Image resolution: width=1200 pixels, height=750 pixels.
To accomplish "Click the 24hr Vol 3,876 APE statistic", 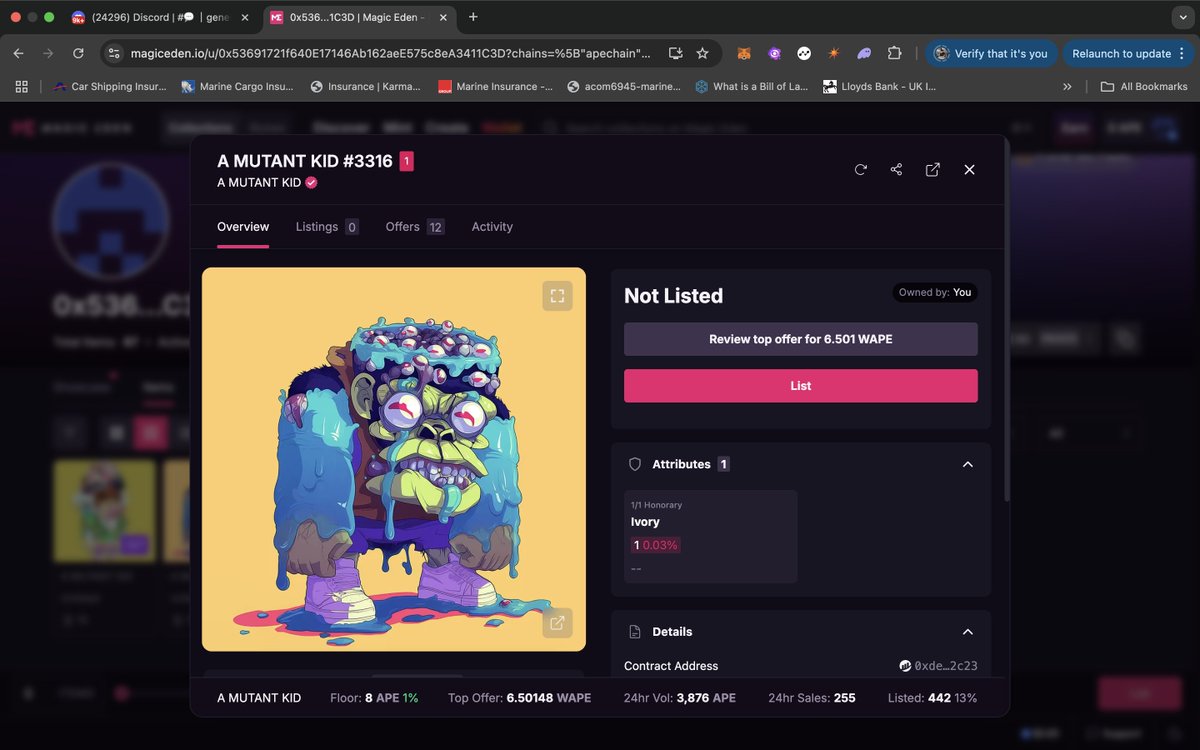I will tap(680, 698).
